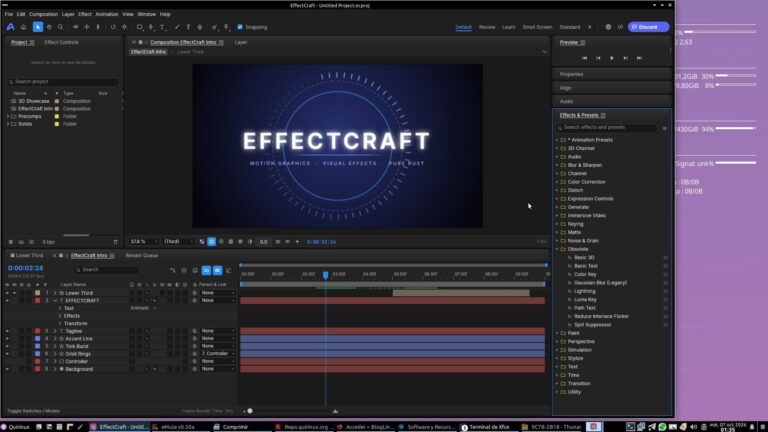Switch to the Render Queue tab

pyautogui.click(x=142, y=256)
